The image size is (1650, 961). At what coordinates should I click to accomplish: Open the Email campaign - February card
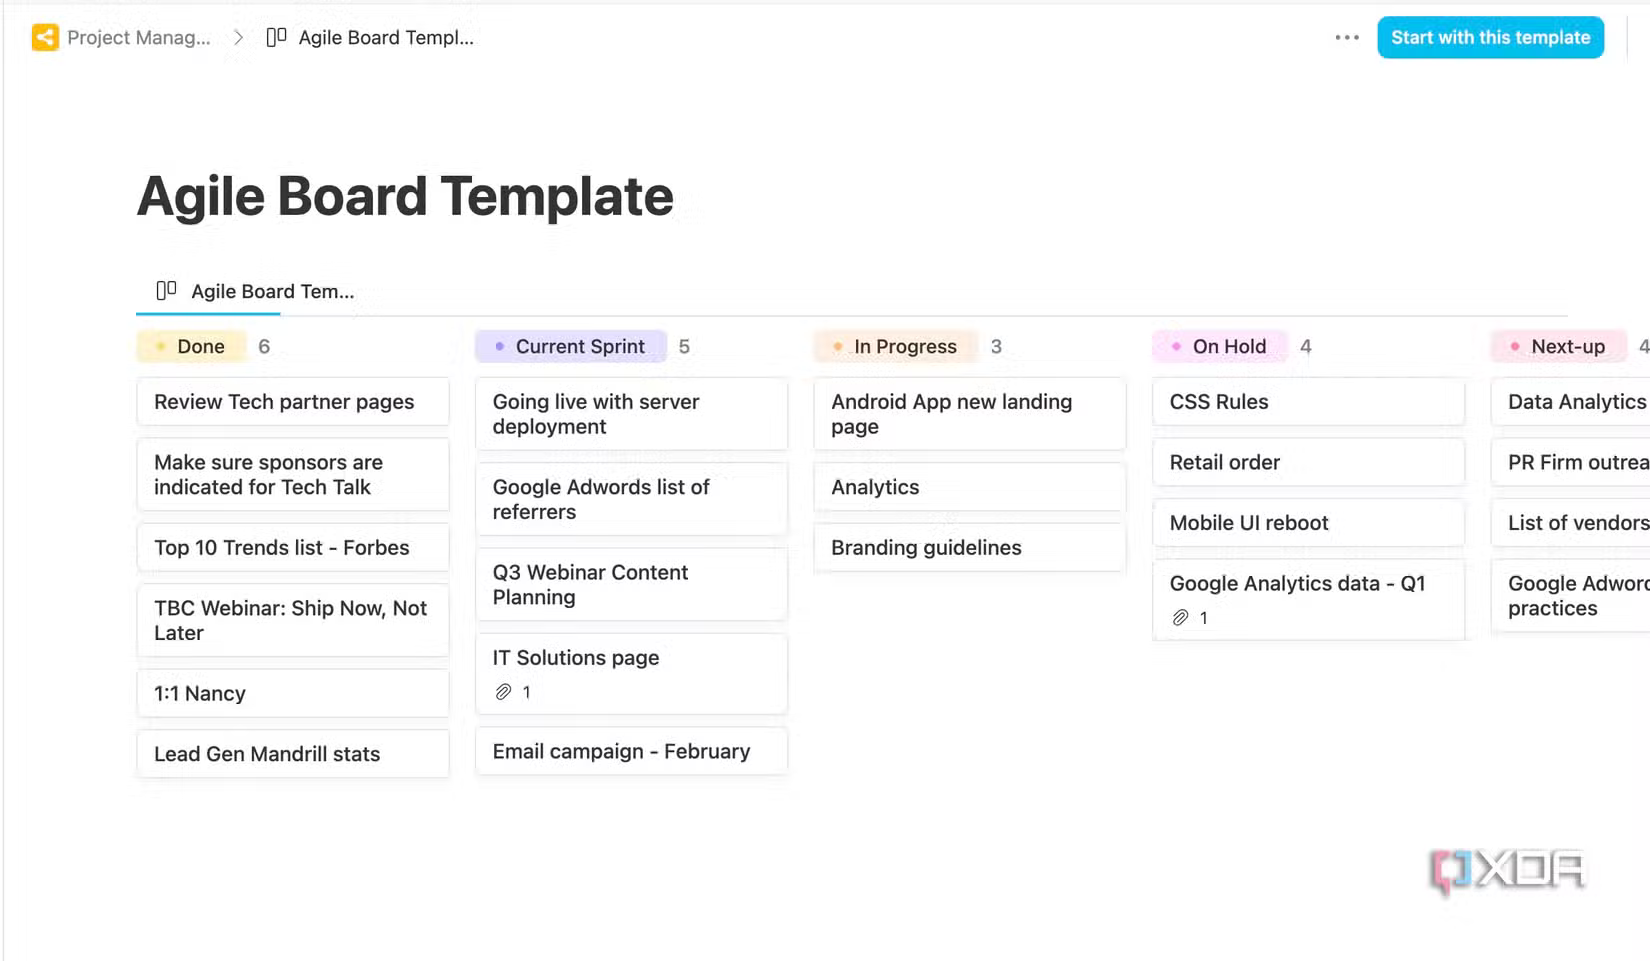tap(631, 752)
